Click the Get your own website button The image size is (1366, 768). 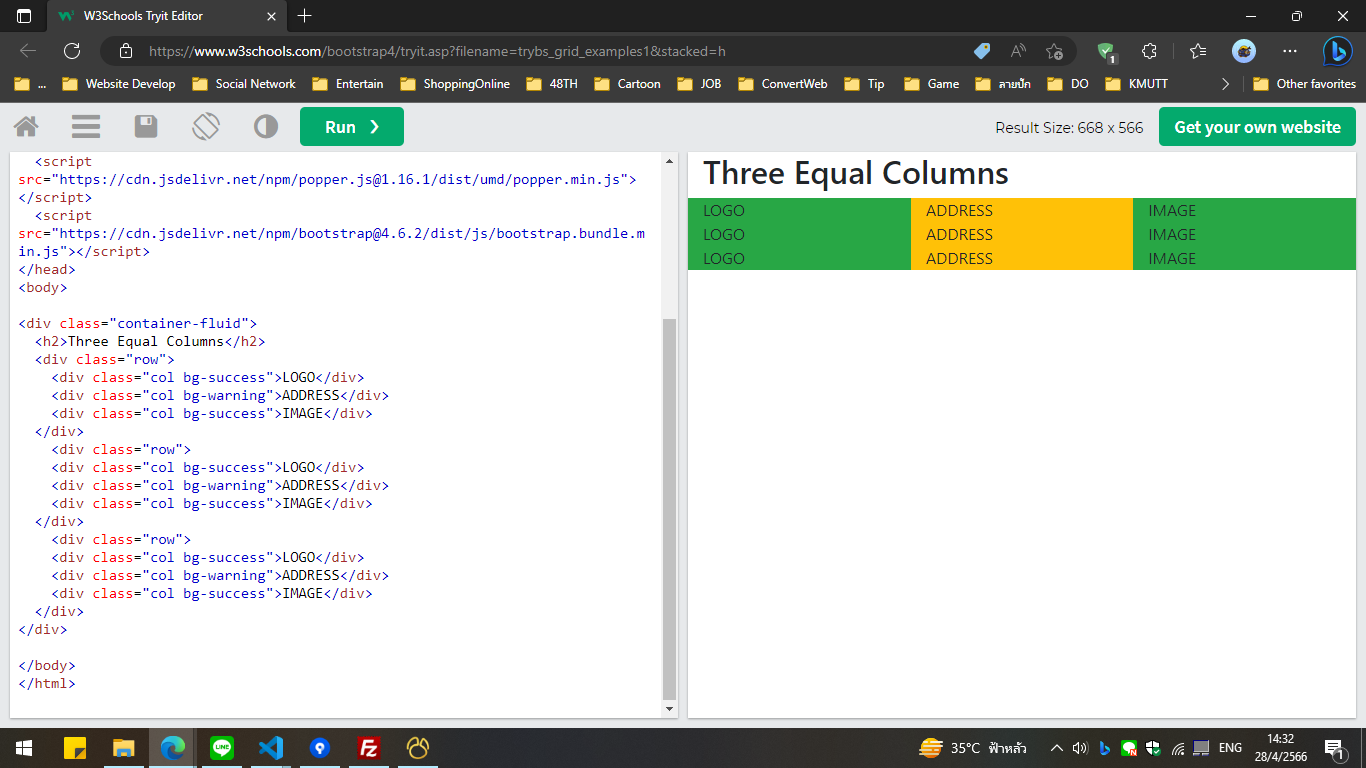point(1257,127)
